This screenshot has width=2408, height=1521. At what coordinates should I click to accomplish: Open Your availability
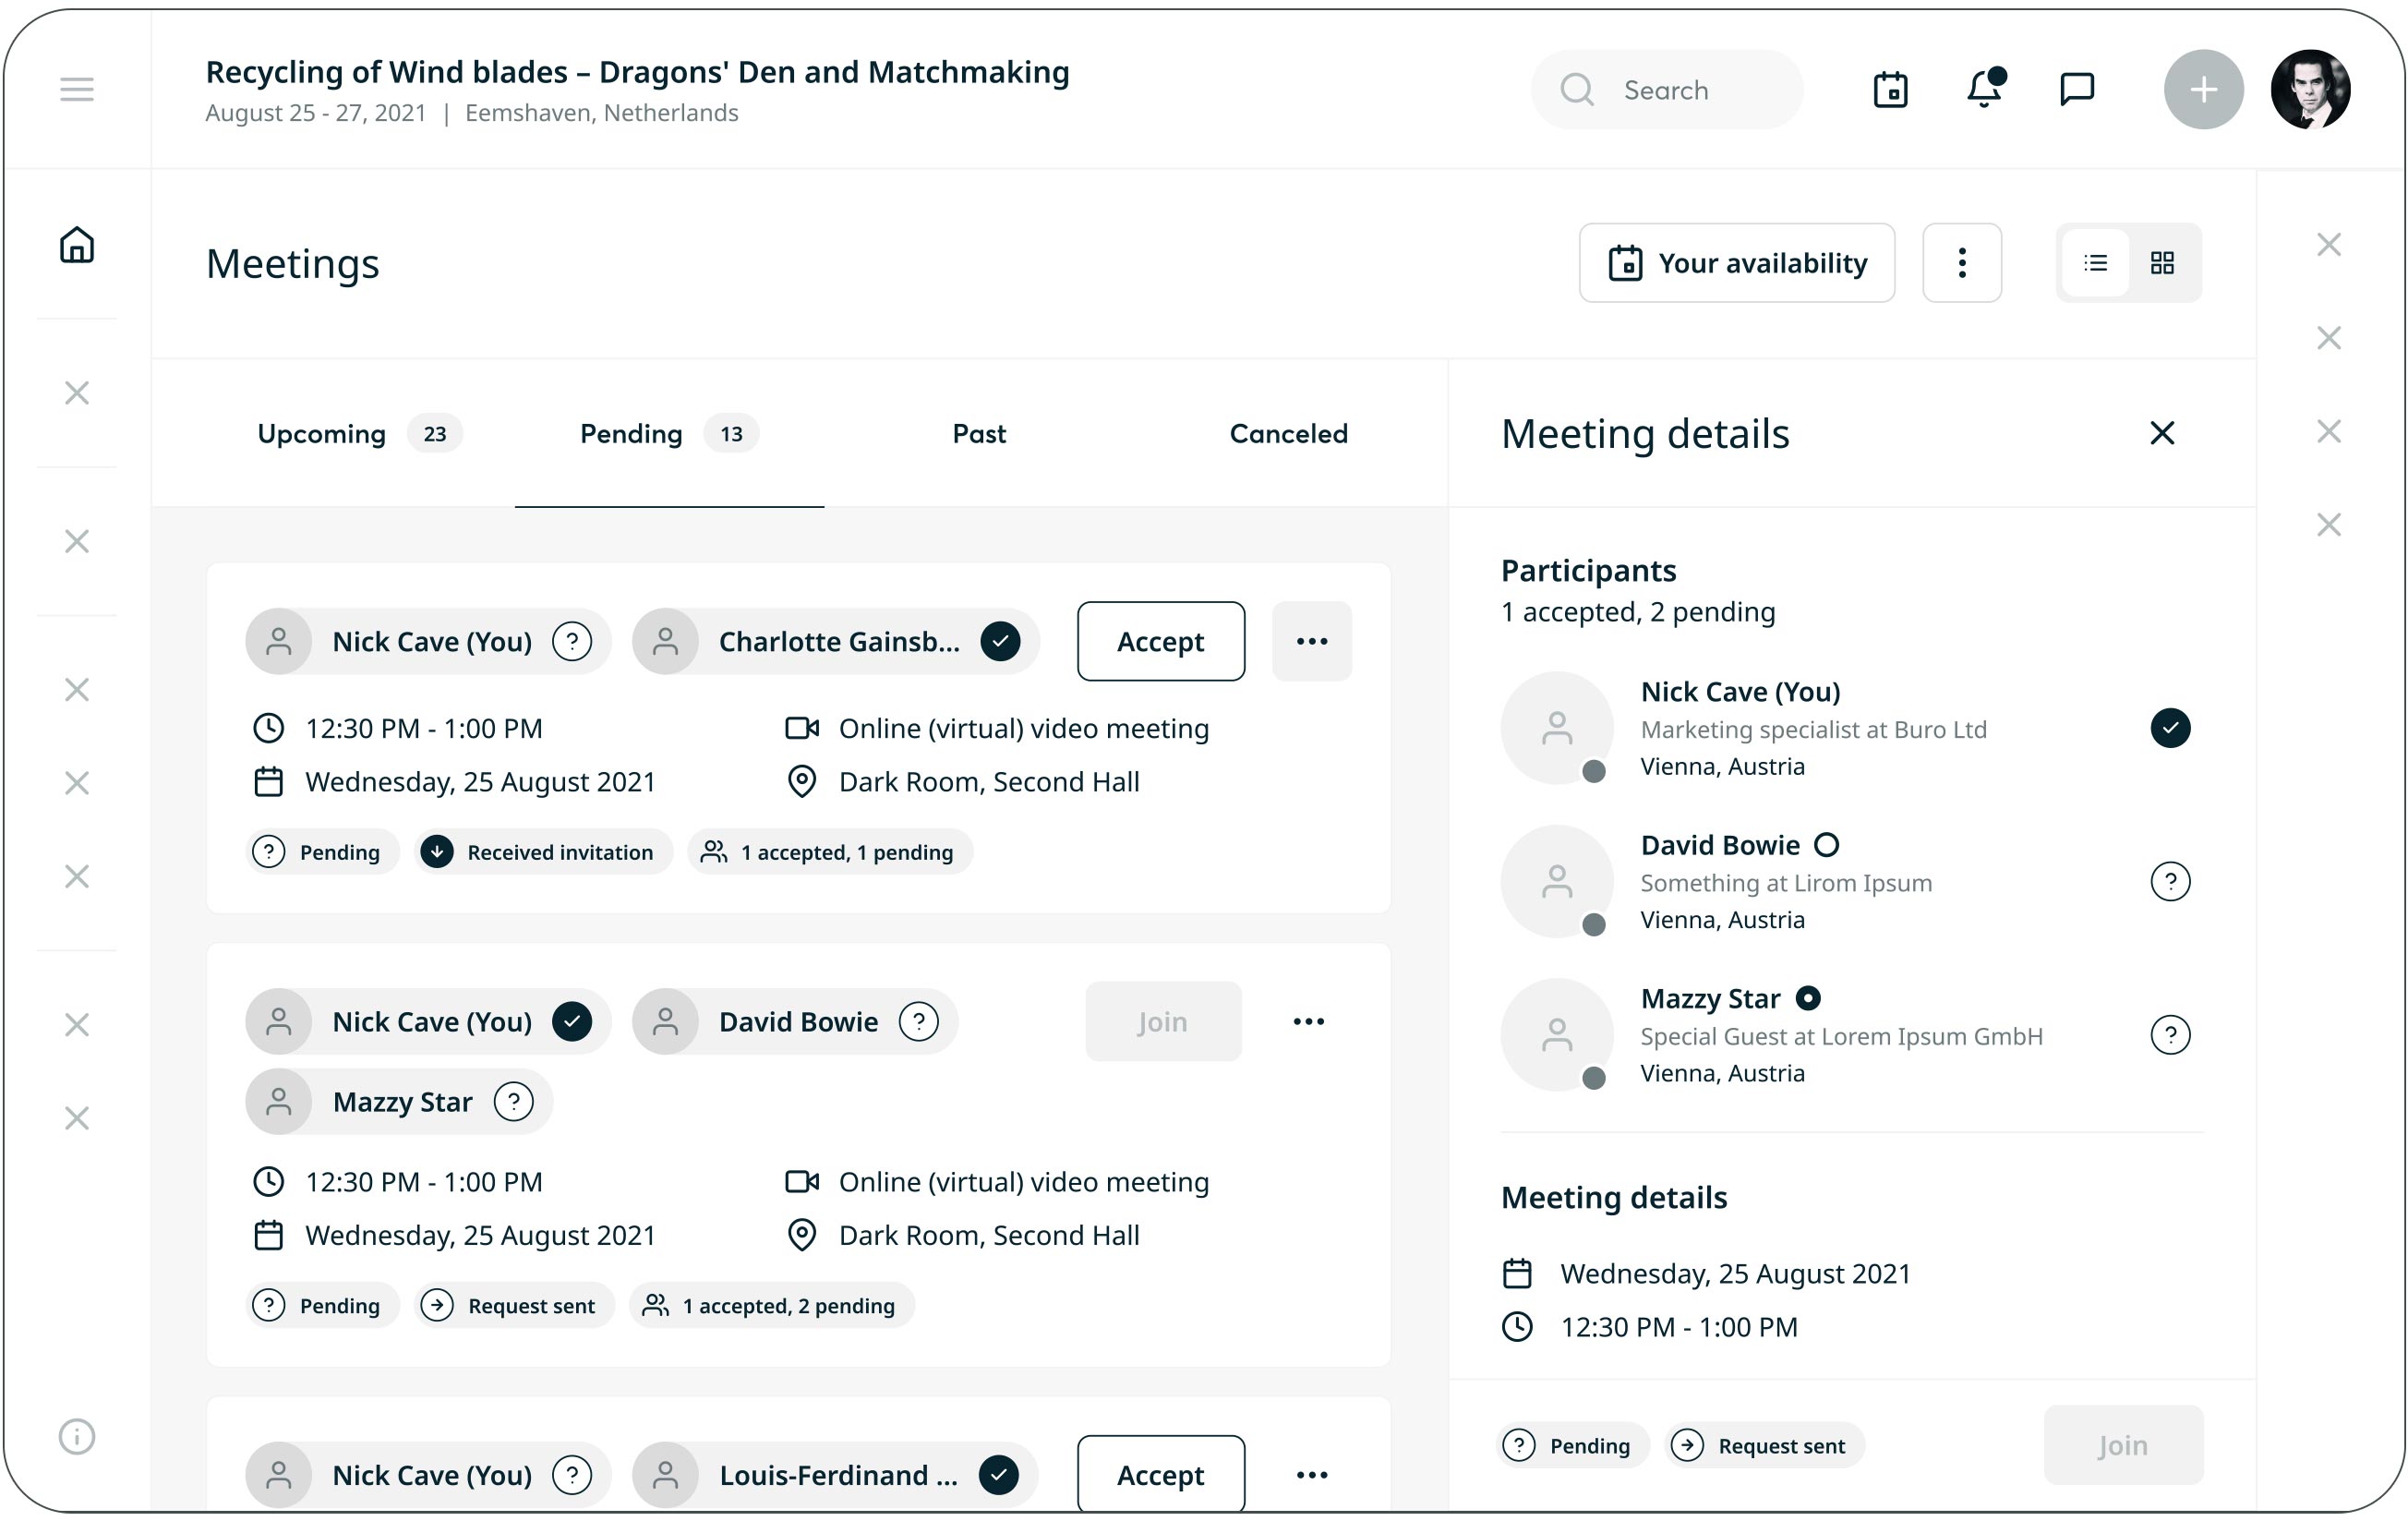click(1736, 263)
